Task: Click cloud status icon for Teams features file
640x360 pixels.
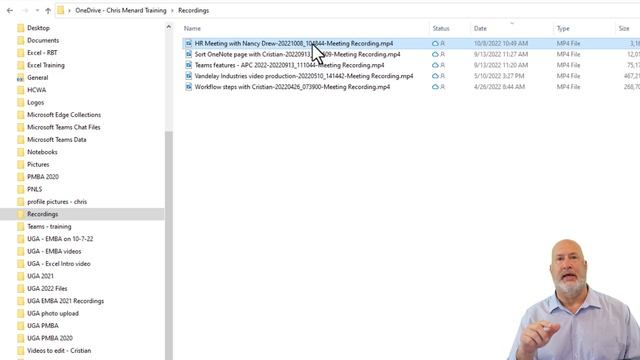Action: [x=435, y=65]
